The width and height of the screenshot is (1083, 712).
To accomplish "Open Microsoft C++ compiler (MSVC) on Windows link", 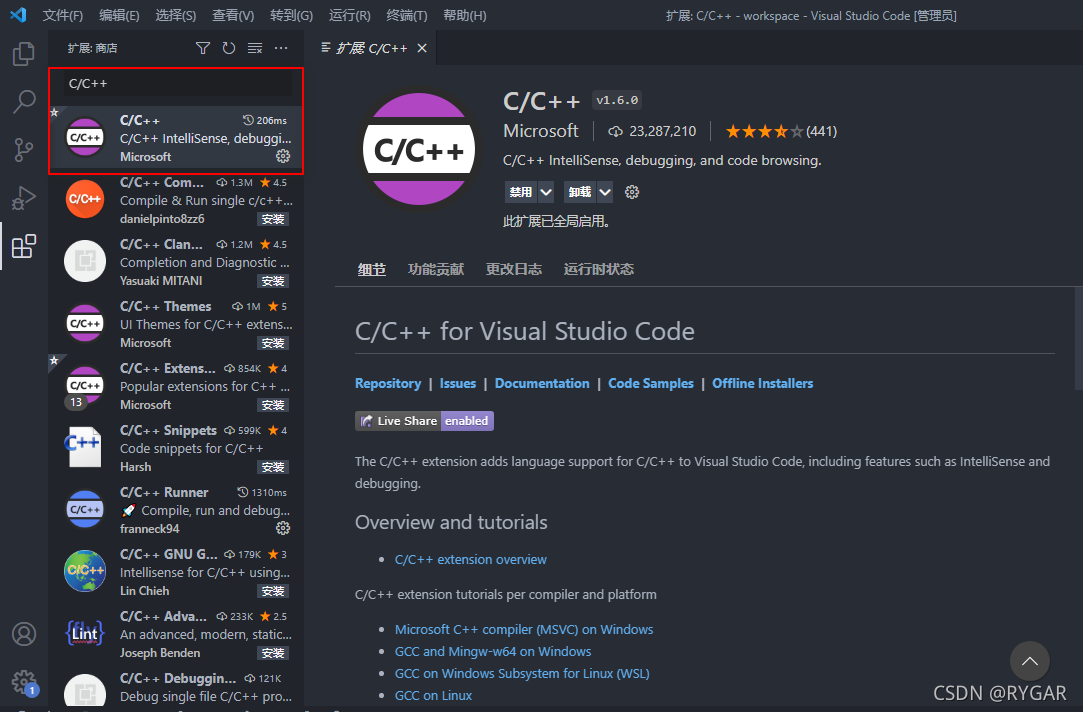I will click(x=524, y=629).
